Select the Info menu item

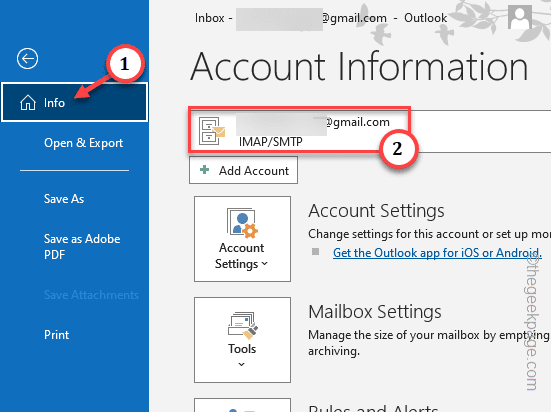[74, 102]
